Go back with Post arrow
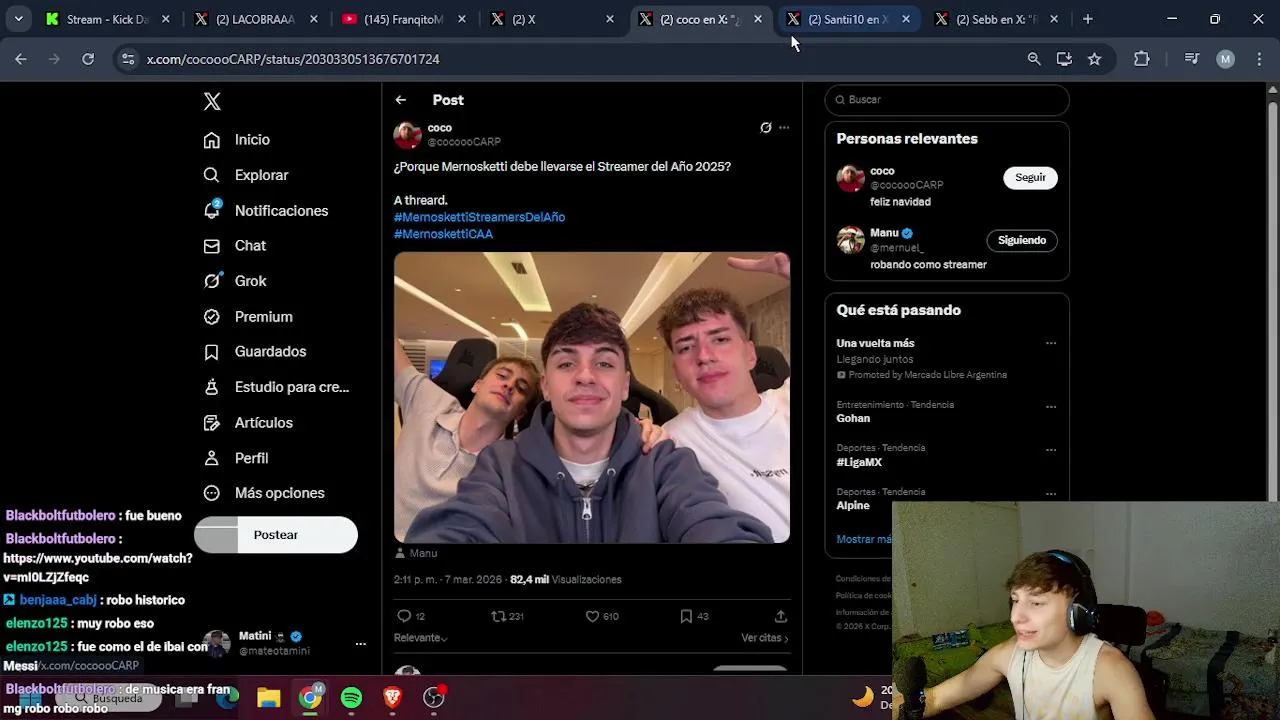The height and width of the screenshot is (720, 1280). click(400, 100)
